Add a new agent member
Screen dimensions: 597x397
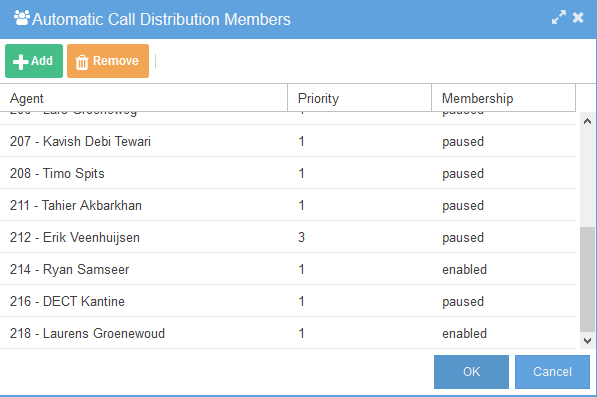click(x=34, y=61)
